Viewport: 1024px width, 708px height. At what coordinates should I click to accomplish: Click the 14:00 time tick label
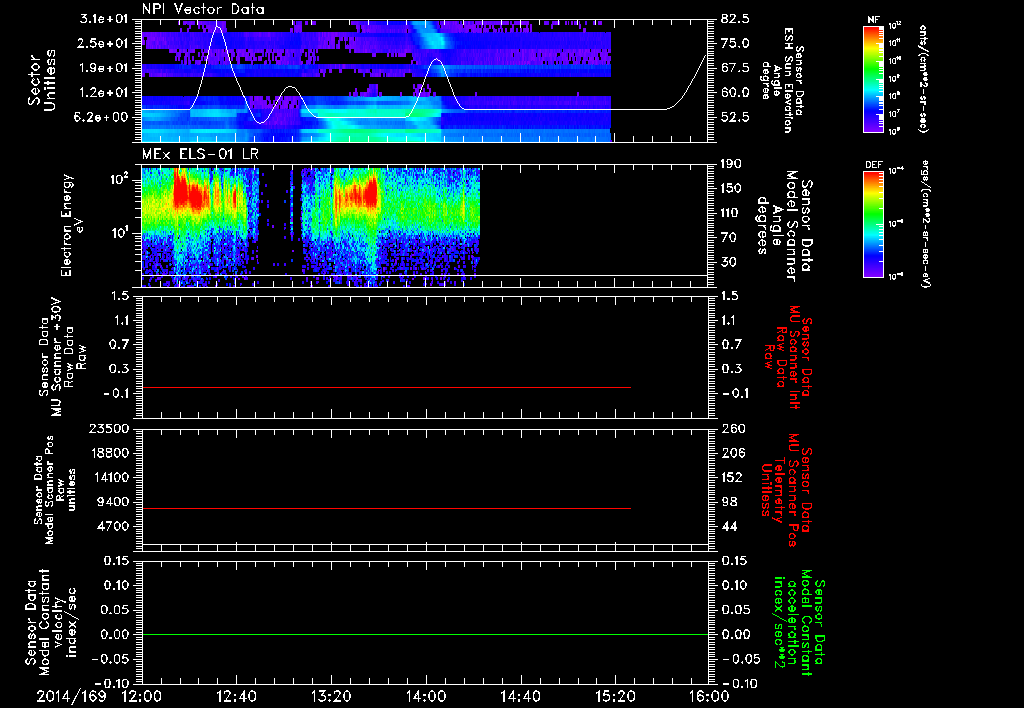pyautogui.click(x=426, y=696)
